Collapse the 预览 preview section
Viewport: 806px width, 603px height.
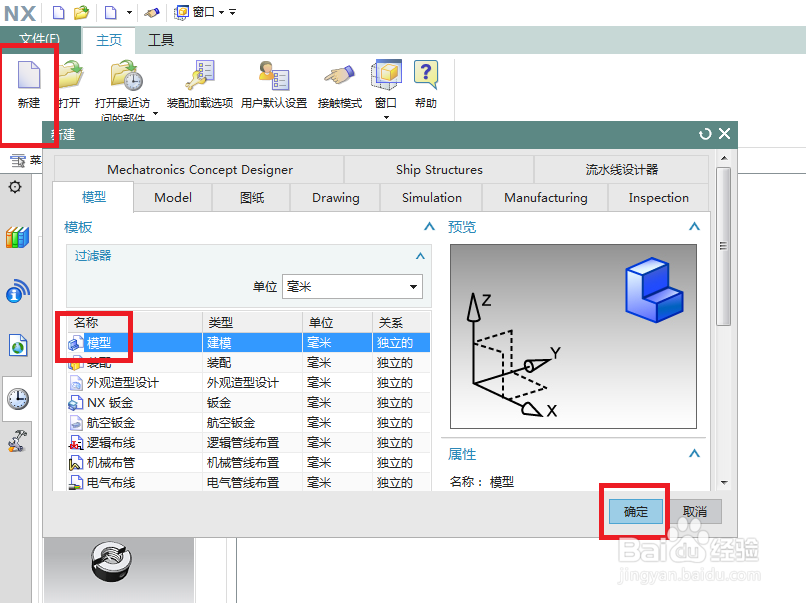[694, 226]
